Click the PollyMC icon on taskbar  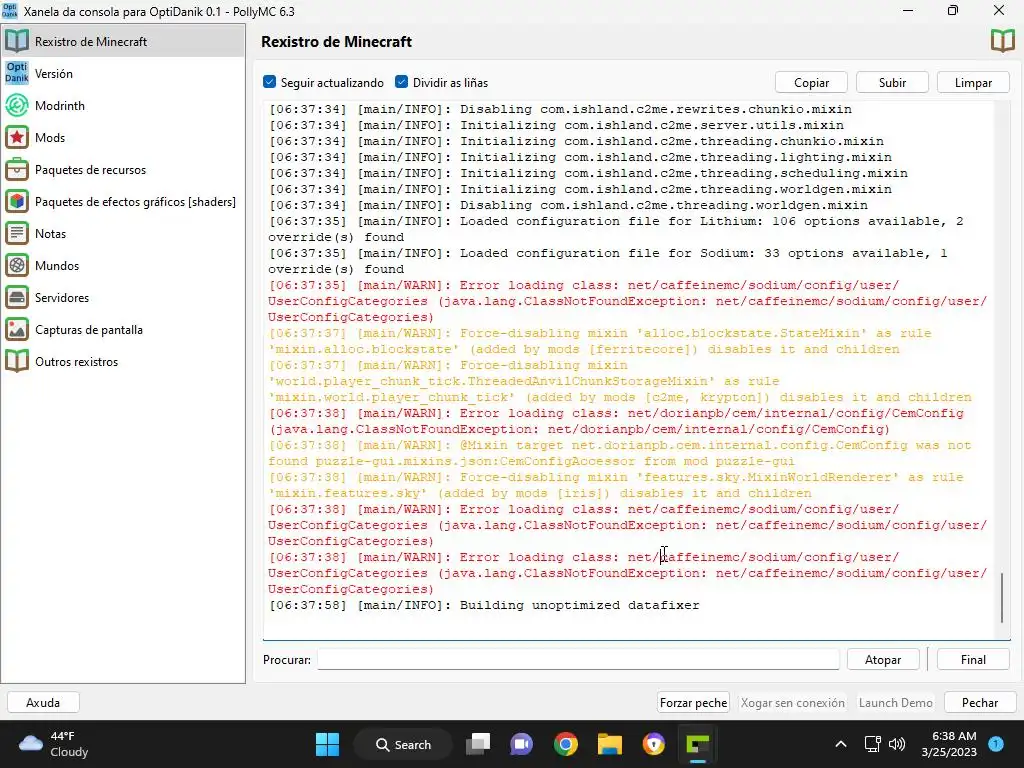coord(697,744)
